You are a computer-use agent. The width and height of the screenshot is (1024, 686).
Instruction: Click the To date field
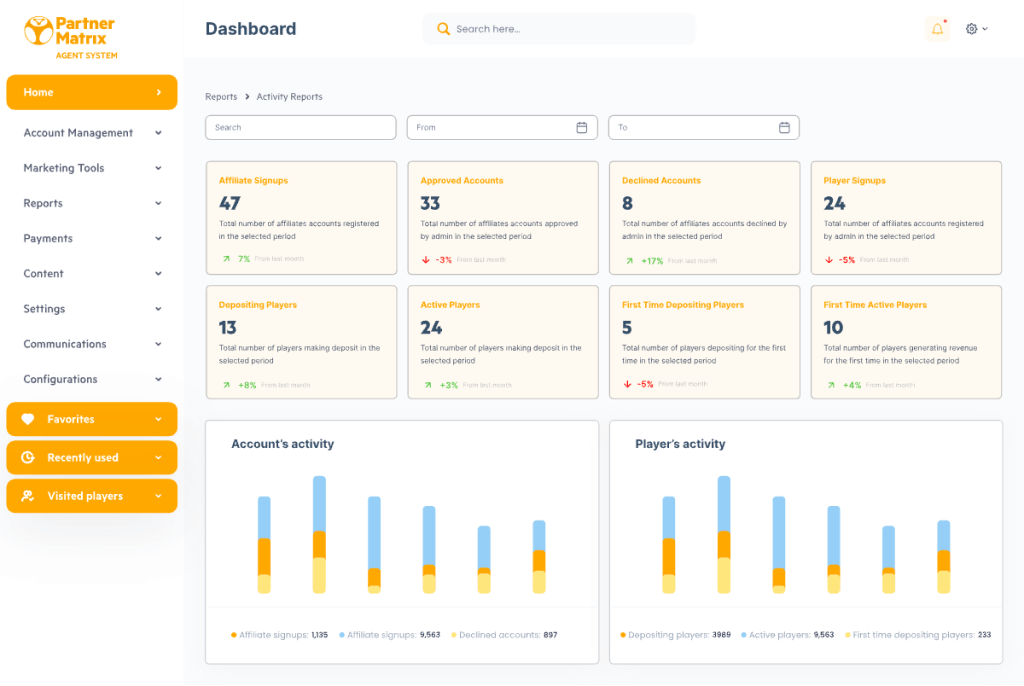pyautogui.click(x=703, y=127)
